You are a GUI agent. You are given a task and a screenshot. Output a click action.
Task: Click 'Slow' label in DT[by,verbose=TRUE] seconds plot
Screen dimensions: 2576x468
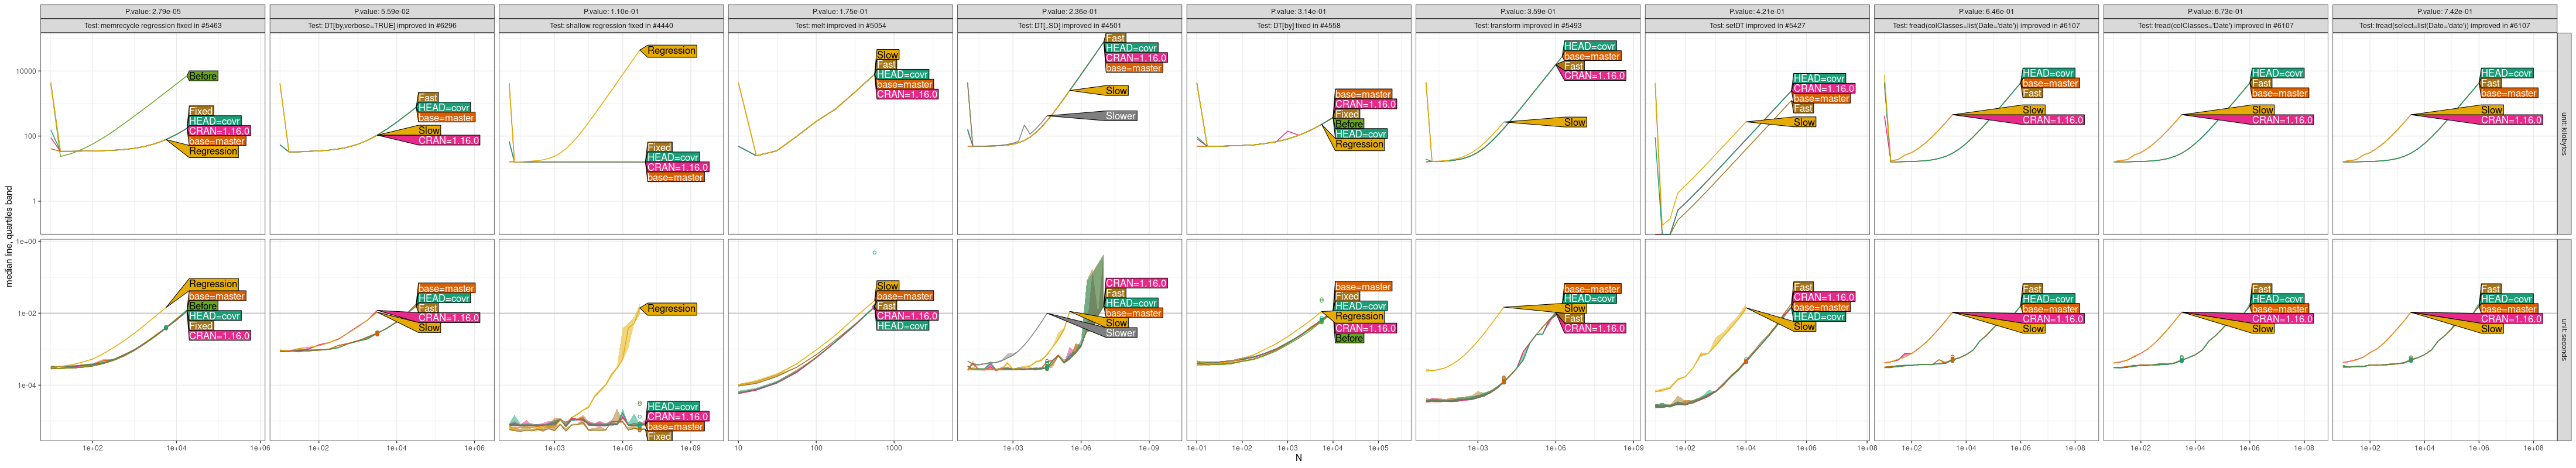pos(429,328)
